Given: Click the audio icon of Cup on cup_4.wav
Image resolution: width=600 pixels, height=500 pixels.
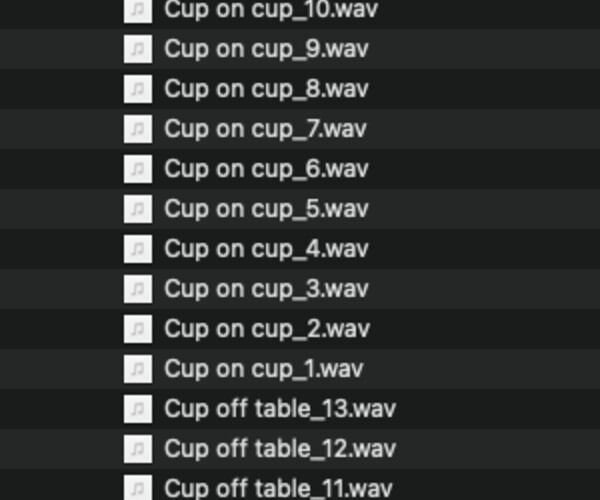Looking at the screenshot, I should (x=138, y=249).
